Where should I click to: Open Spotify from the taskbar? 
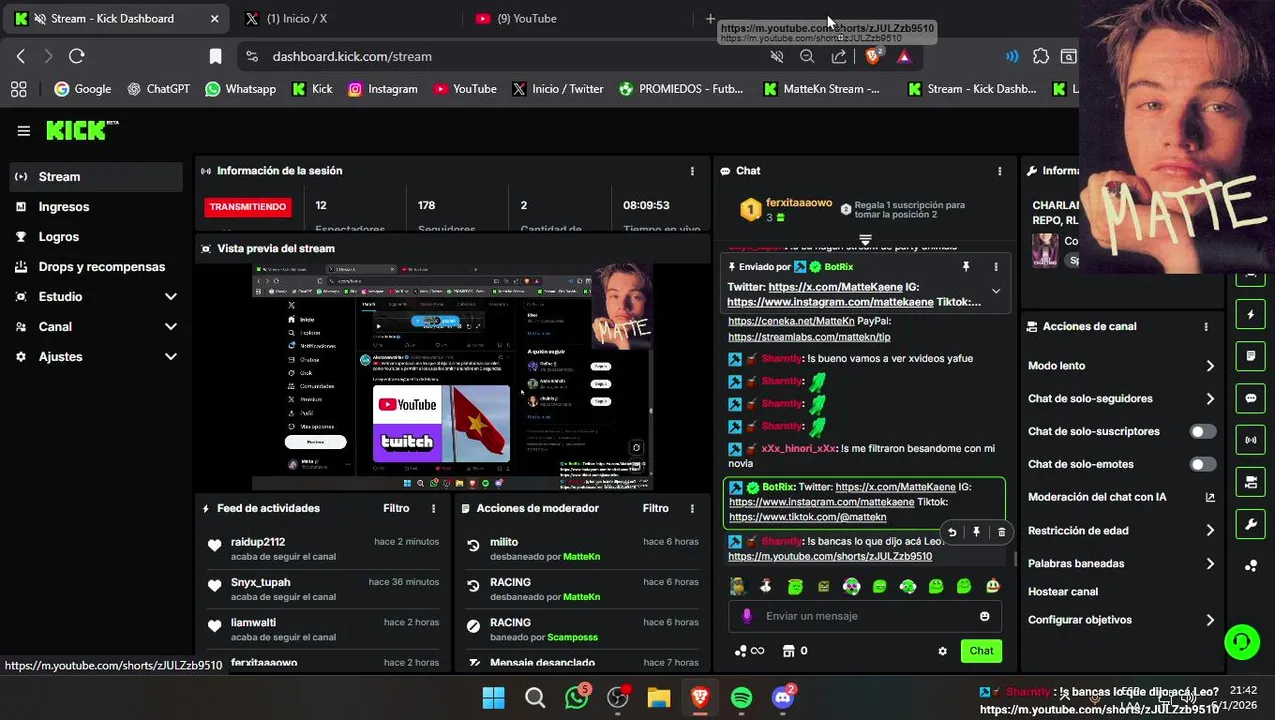click(741, 697)
